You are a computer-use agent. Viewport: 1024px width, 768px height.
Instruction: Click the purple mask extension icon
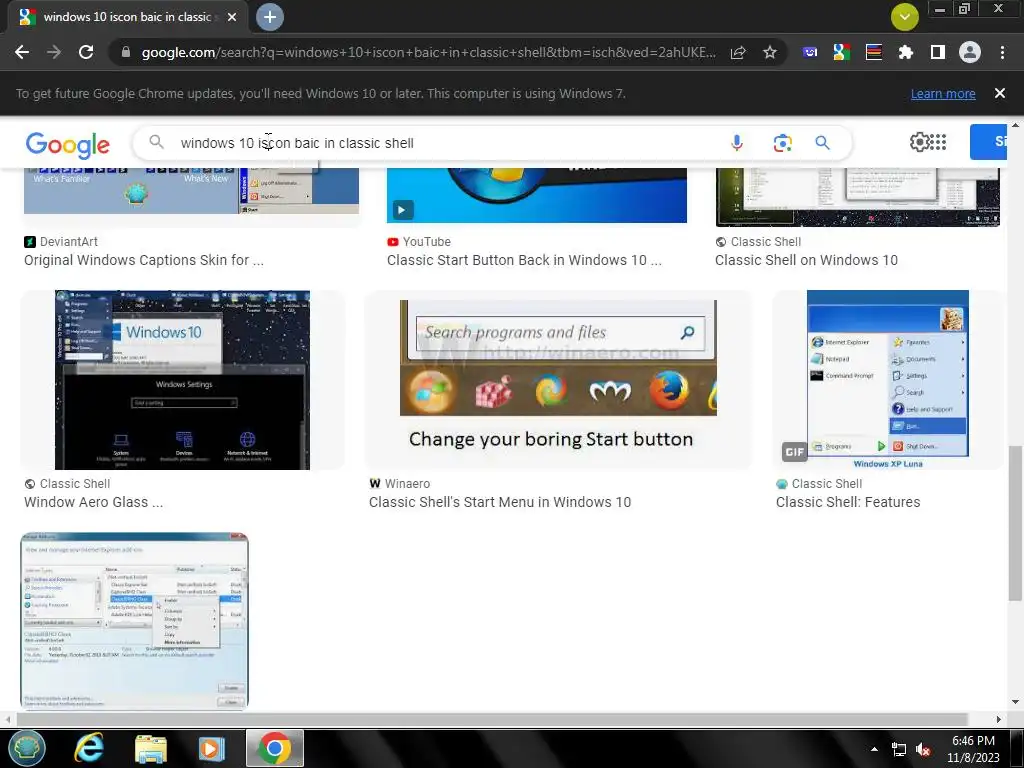tap(810, 52)
